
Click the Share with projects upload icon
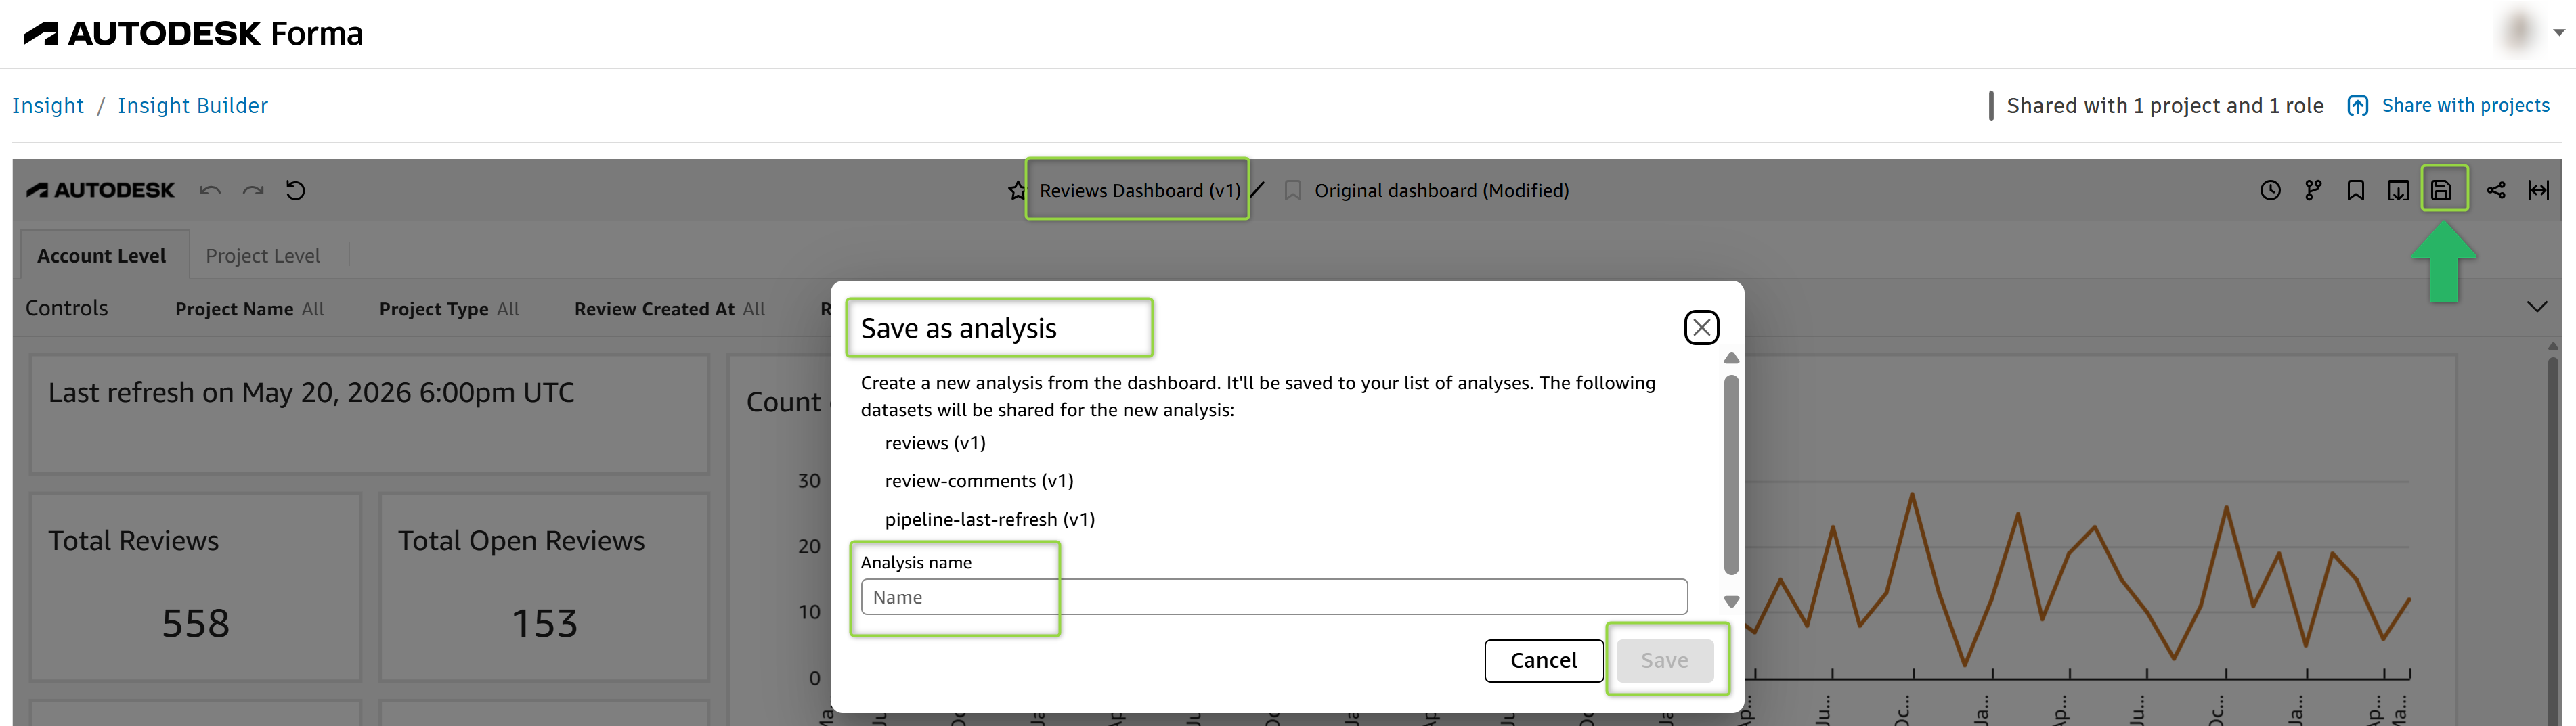[2358, 106]
